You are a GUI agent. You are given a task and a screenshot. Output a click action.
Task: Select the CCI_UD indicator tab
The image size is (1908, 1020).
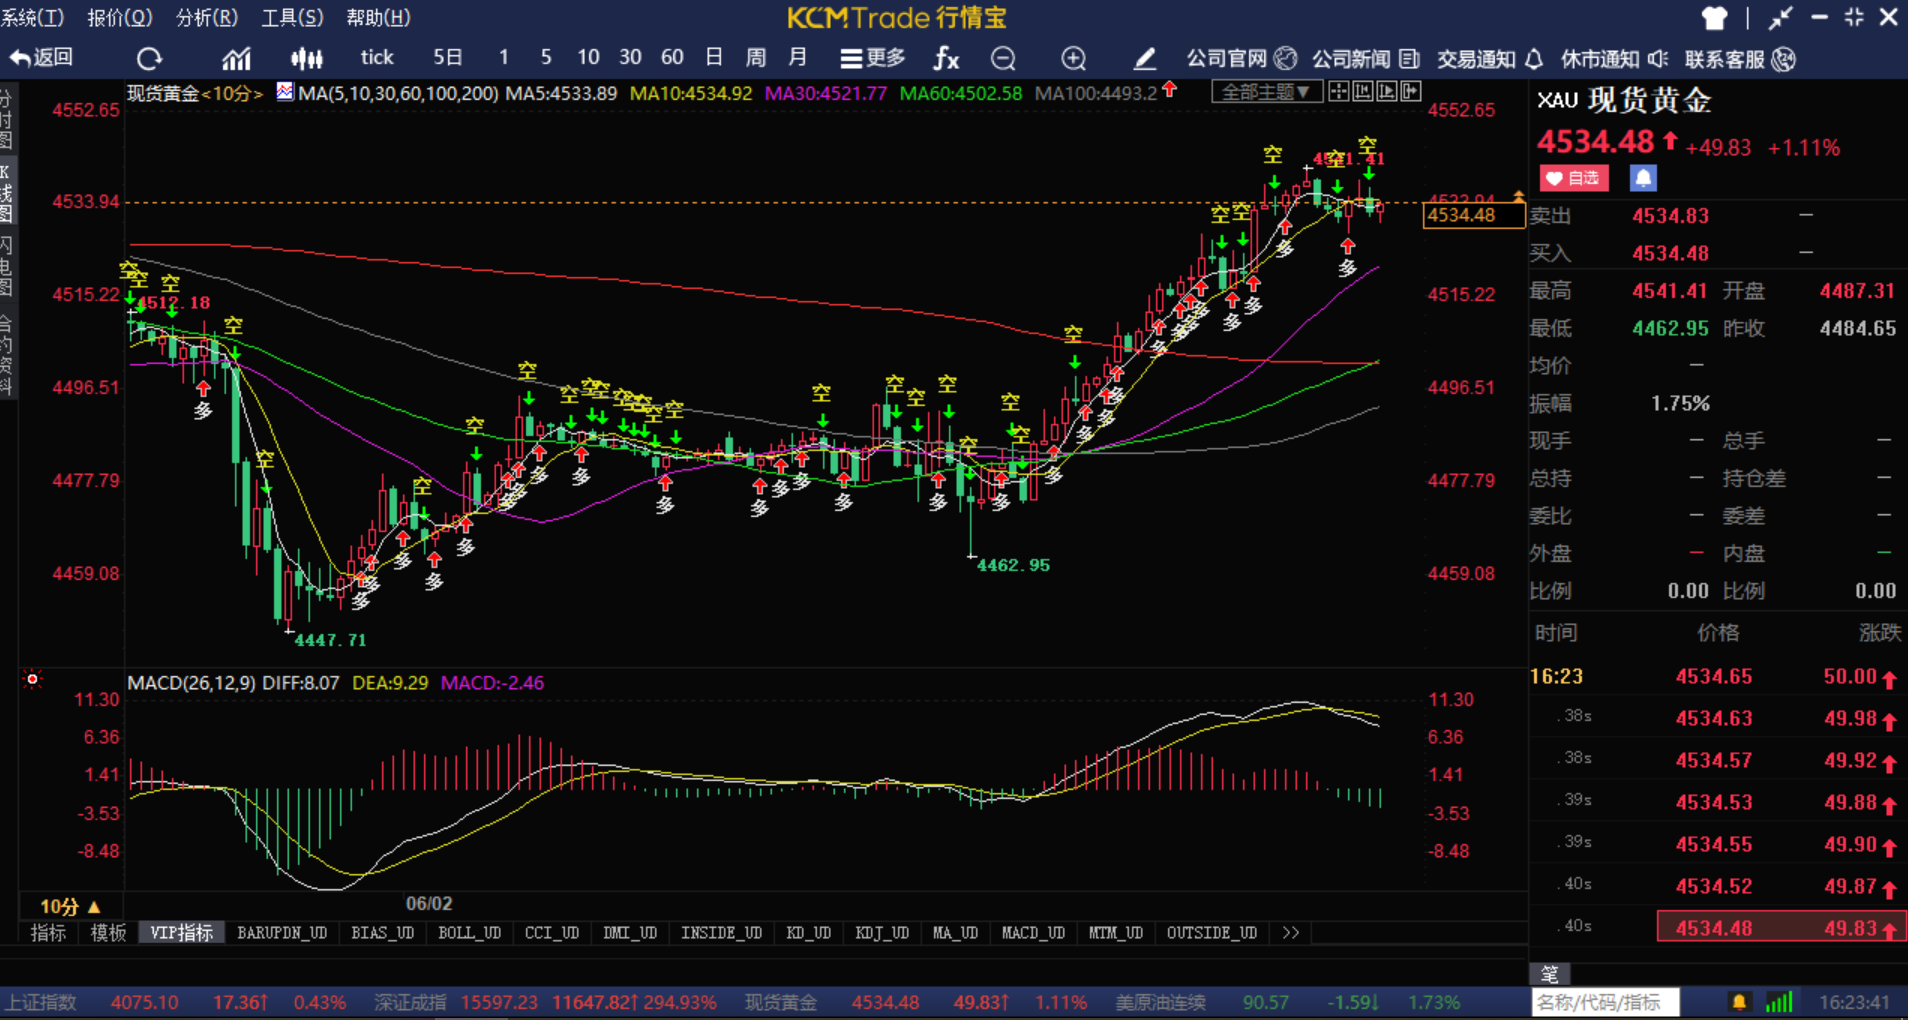pos(552,933)
